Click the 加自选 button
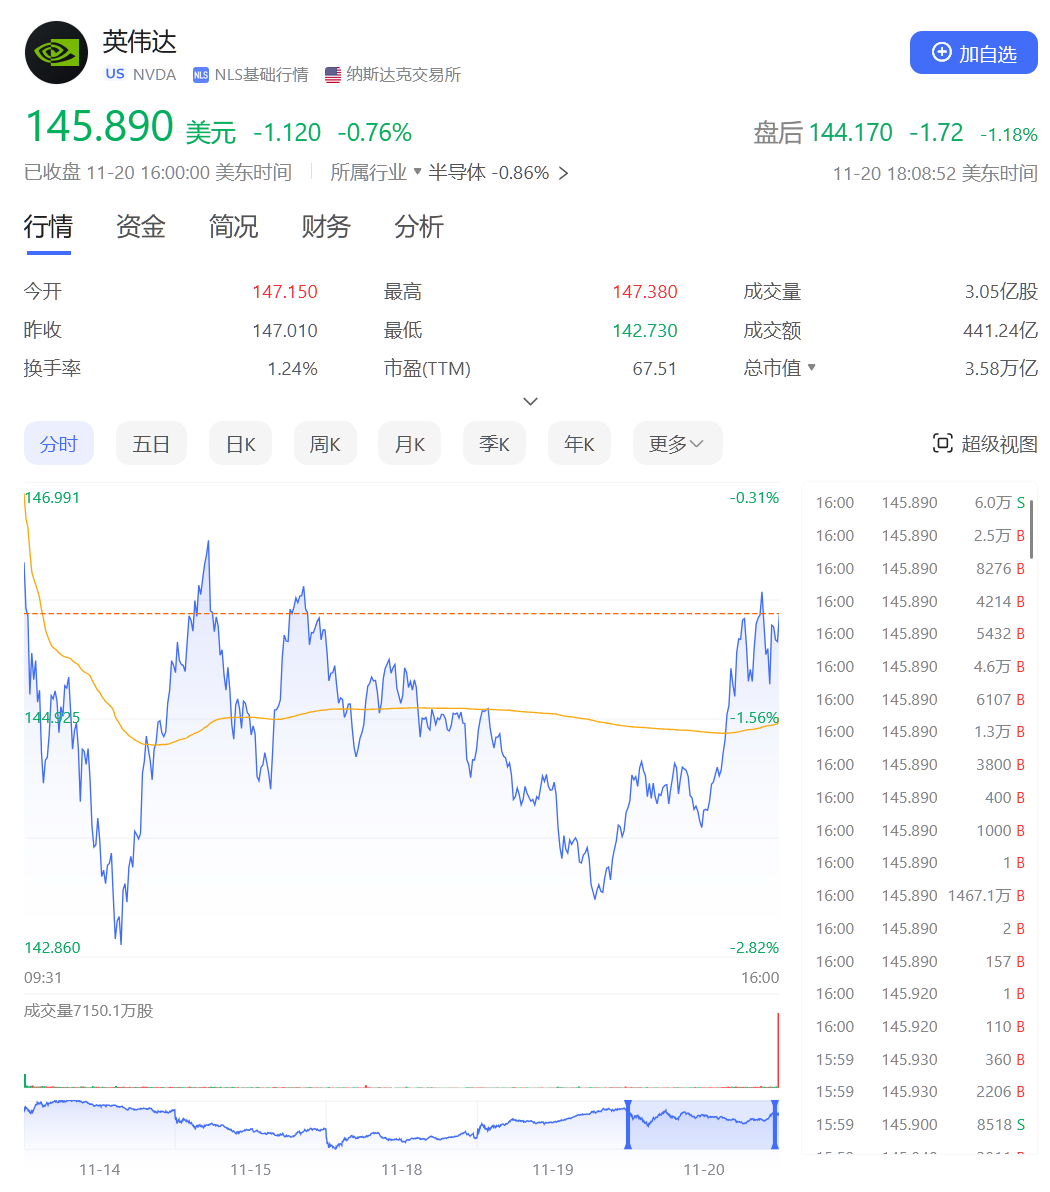 coord(973,53)
